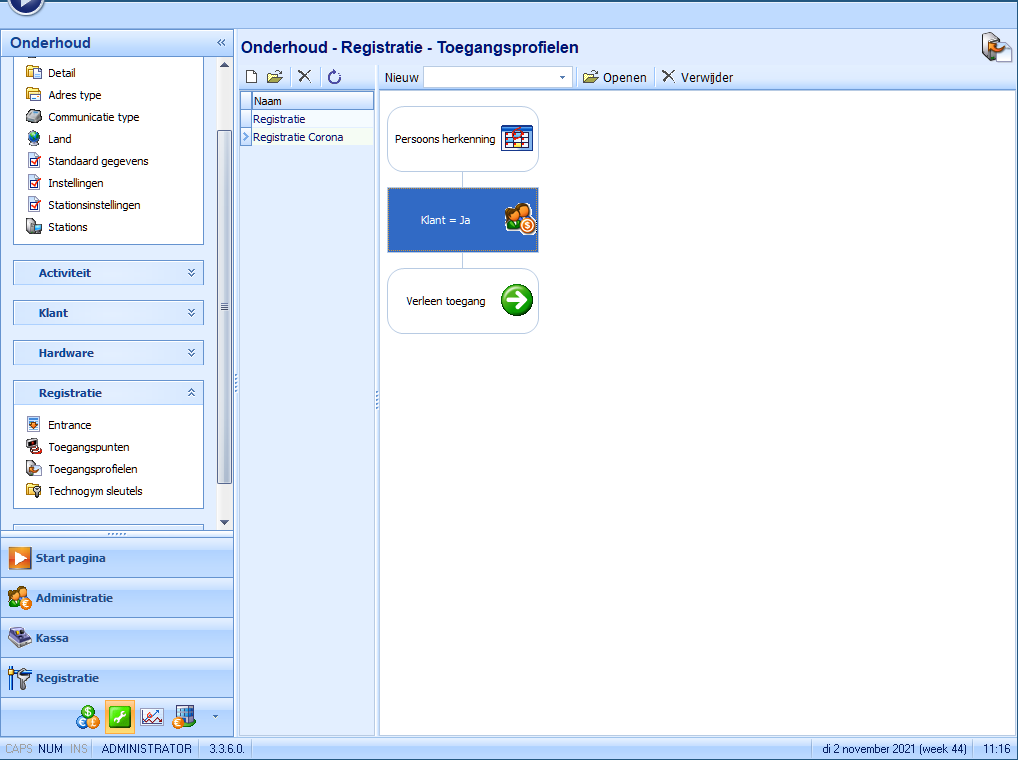Open the statistics line chart icon

tap(152, 717)
